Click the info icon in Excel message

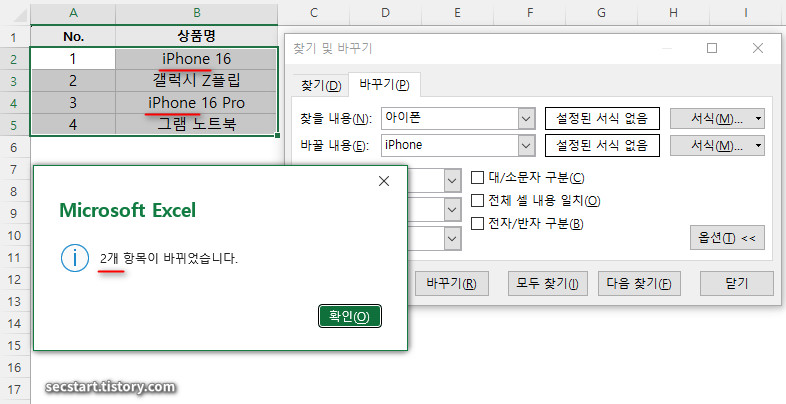click(x=74, y=259)
